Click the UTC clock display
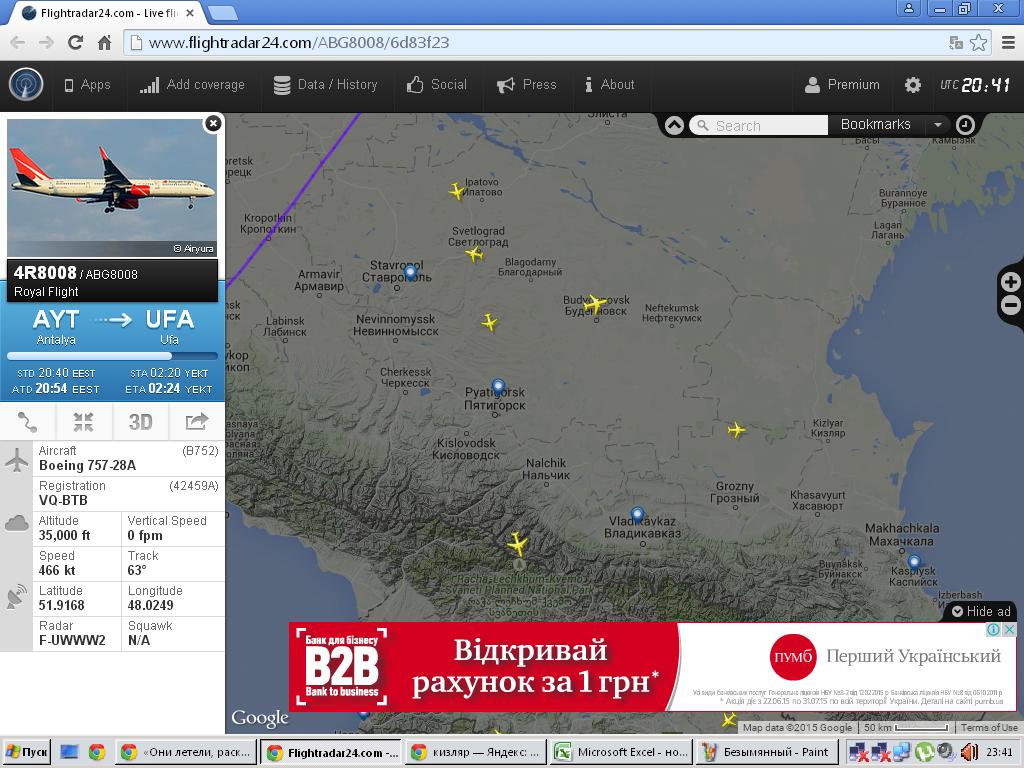The width and height of the screenshot is (1024, 768). coord(975,85)
